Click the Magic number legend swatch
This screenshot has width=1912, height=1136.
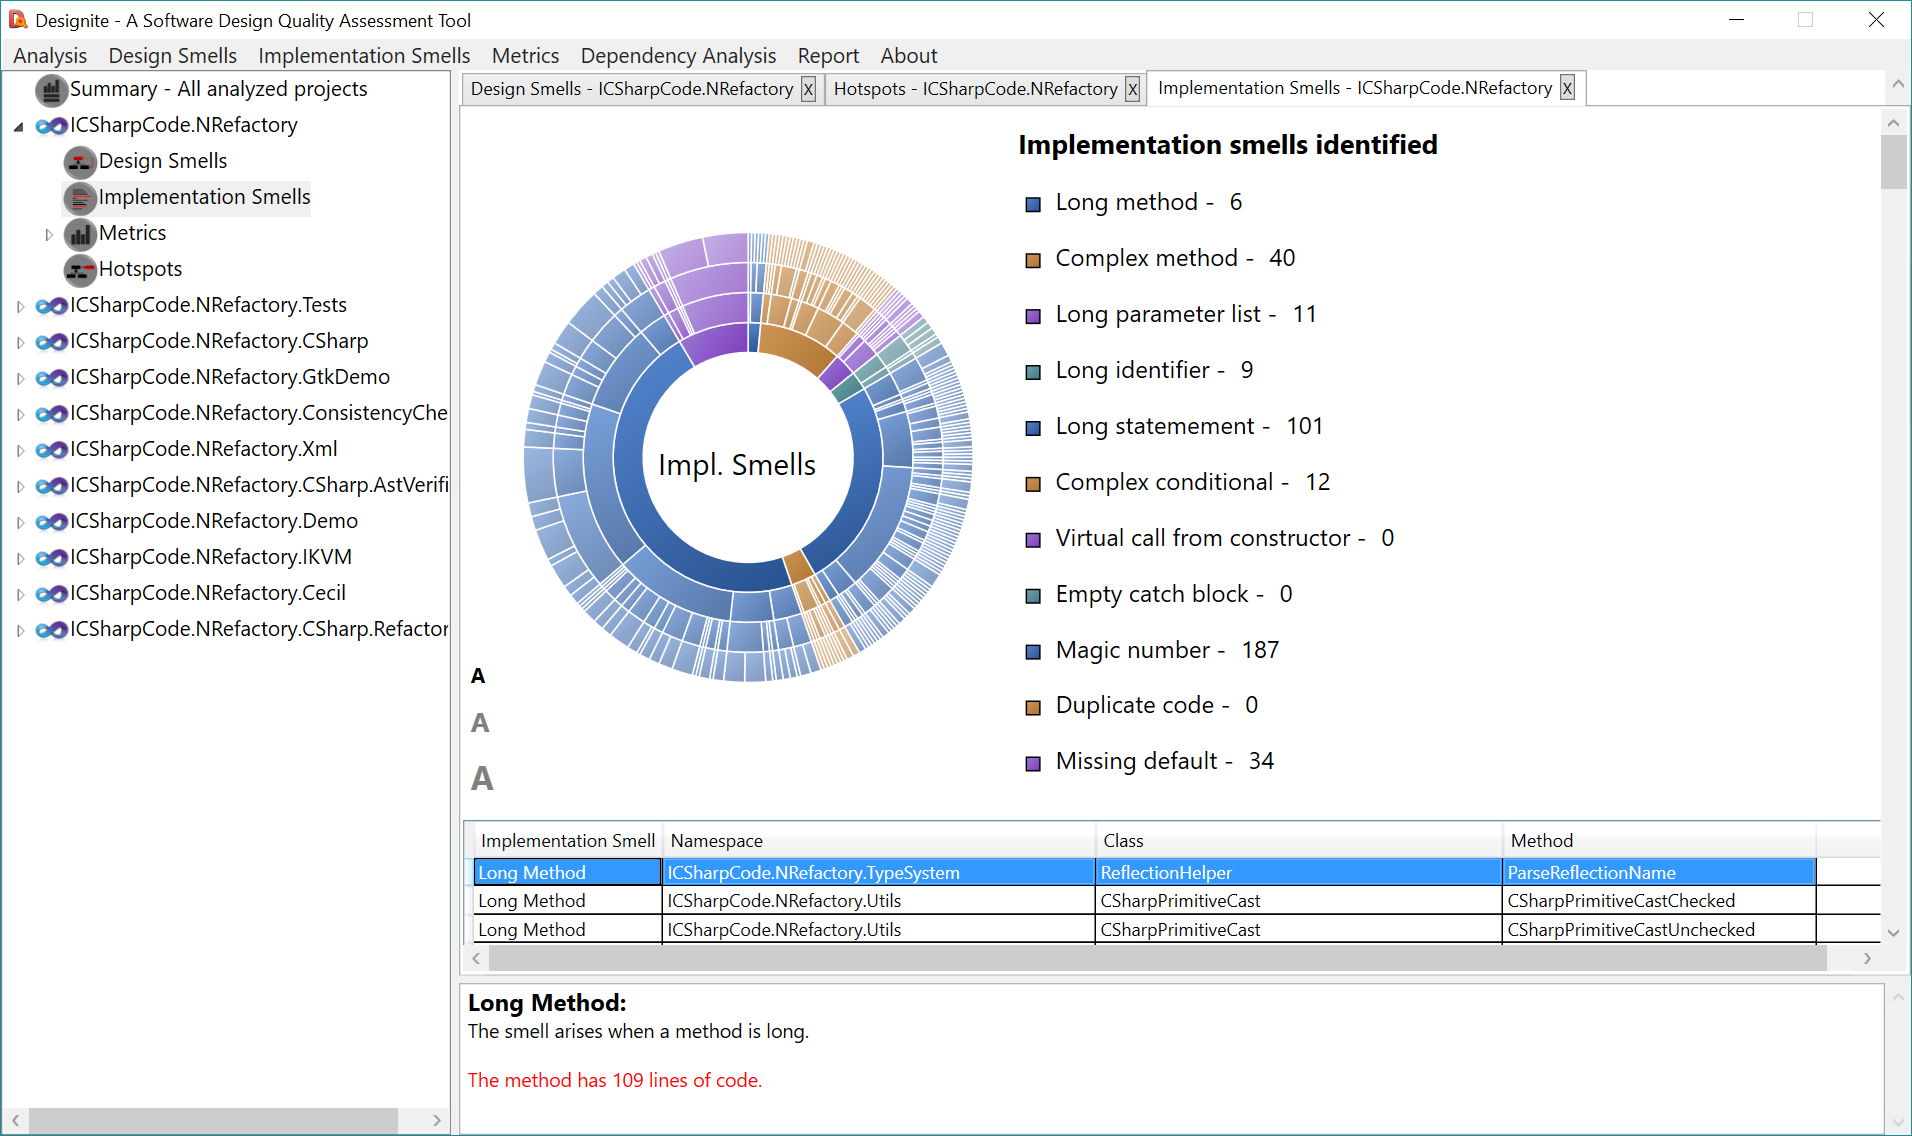click(1033, 653)
